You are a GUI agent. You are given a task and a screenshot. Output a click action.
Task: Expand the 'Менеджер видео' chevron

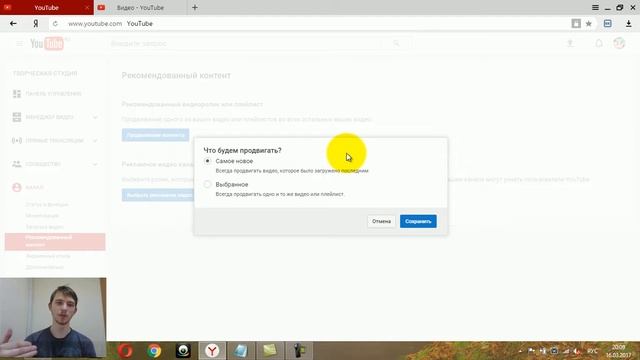(x=95, y=118)
